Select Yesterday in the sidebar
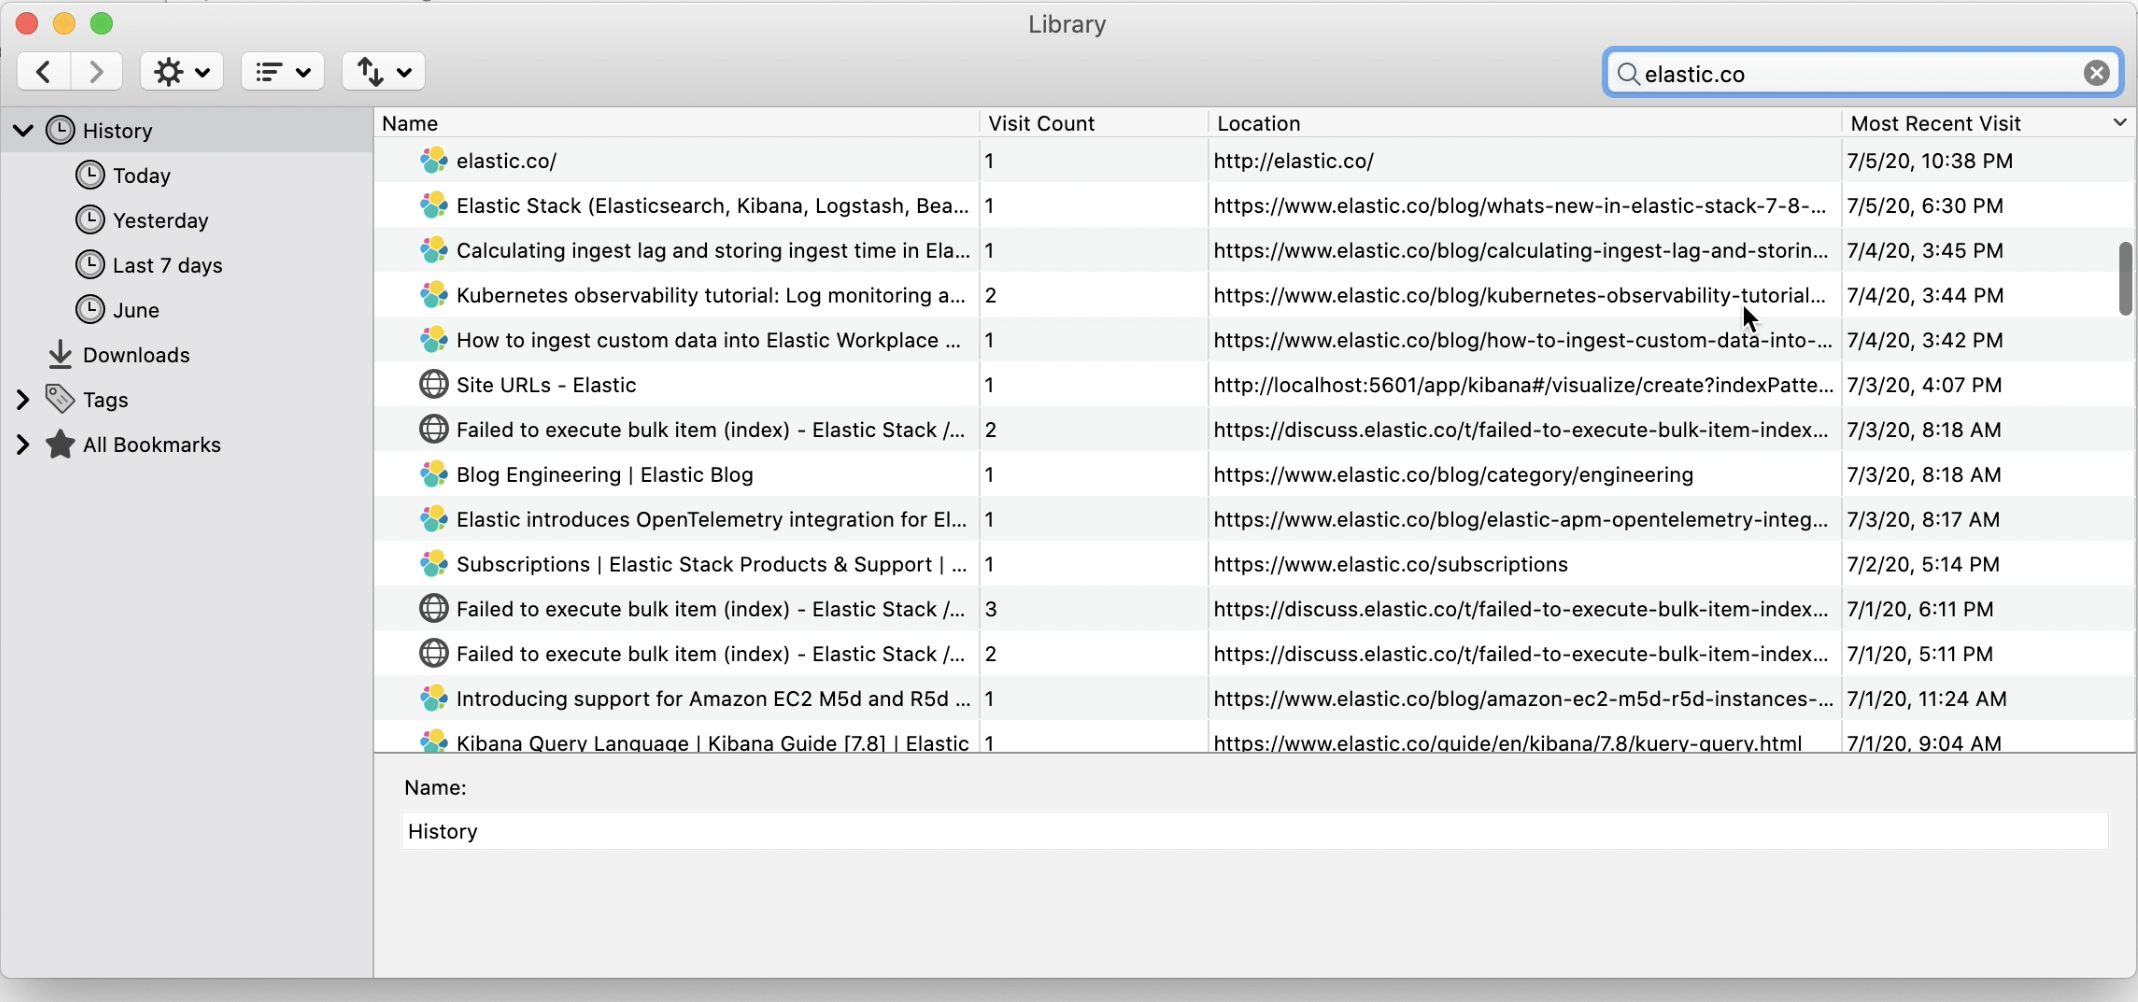2138x1002 pixels. pyautogui.click(x=160, y=220)
